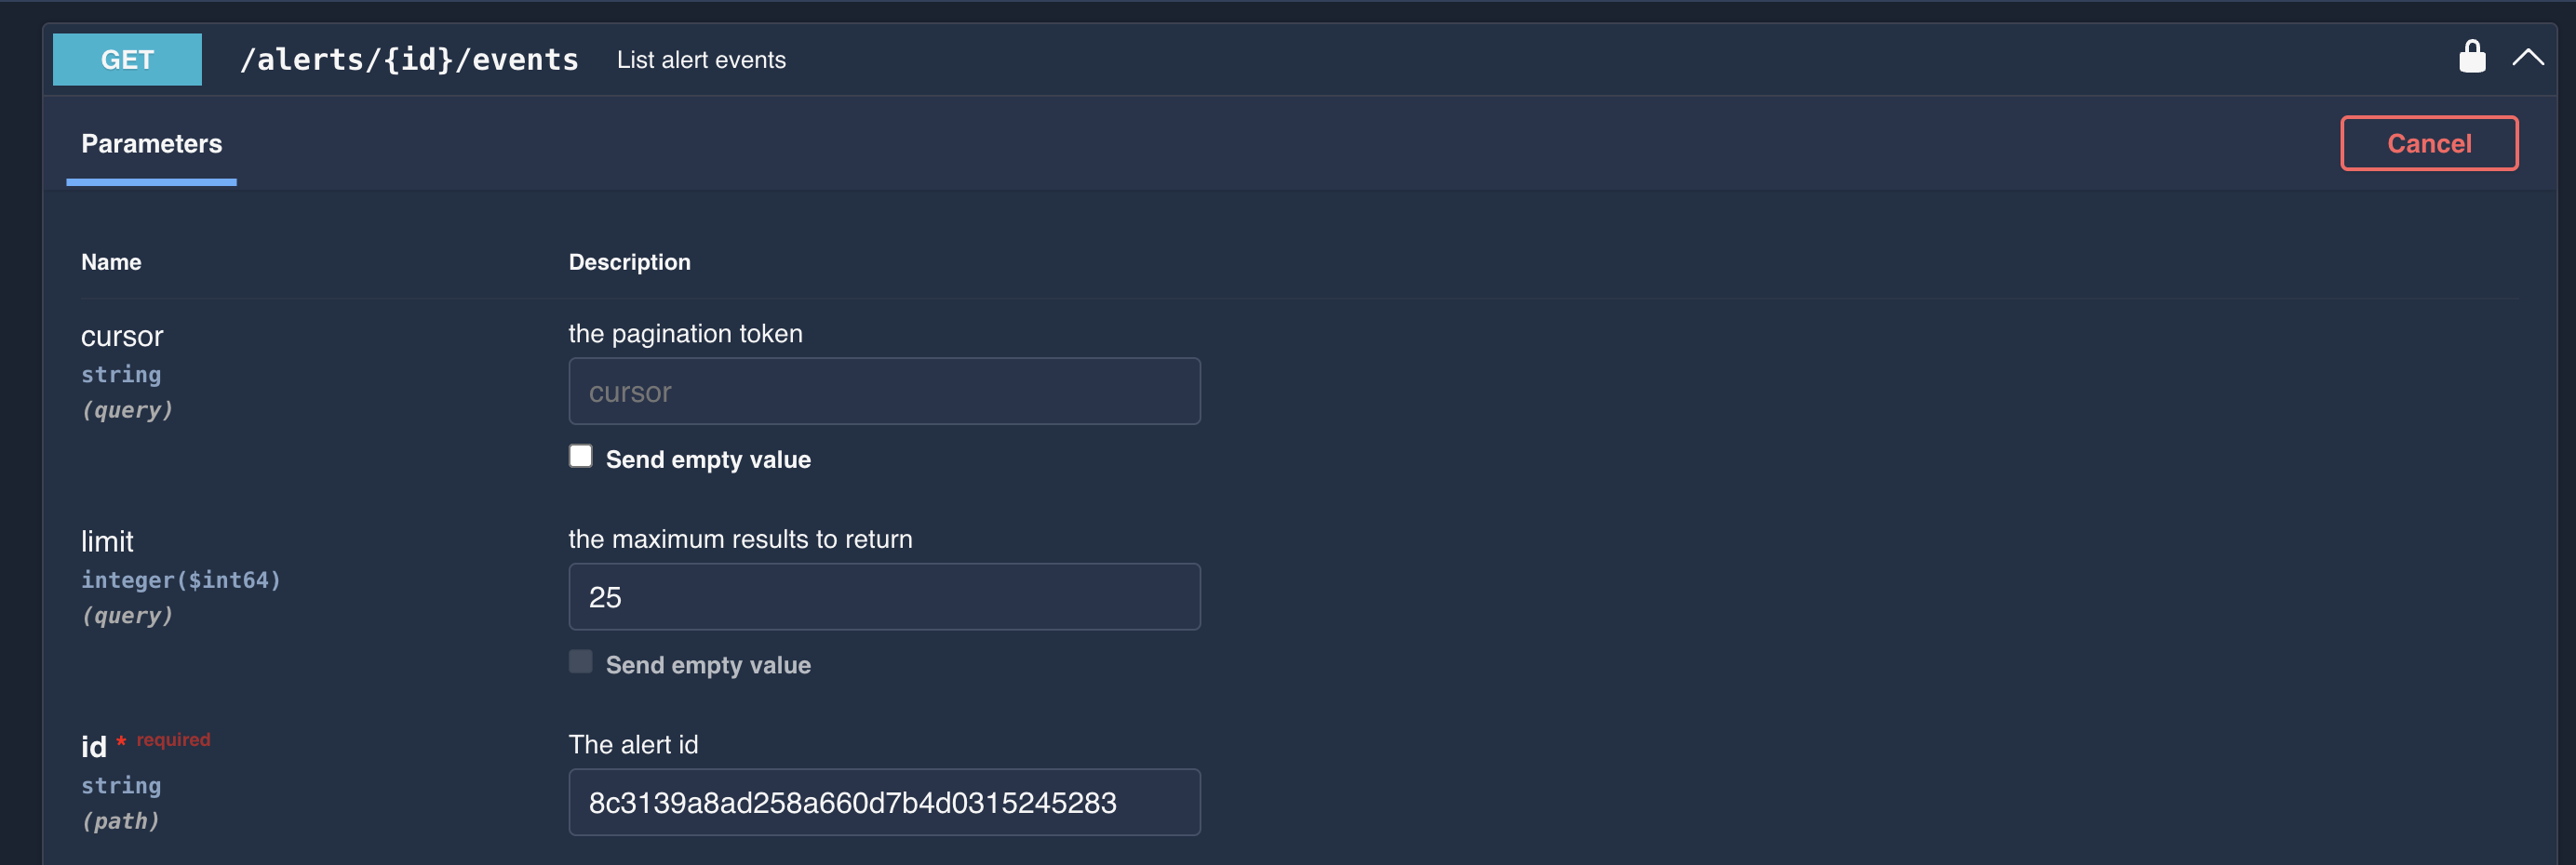
Task: Switch to the Parameters tab
Action: pos(151,143)
